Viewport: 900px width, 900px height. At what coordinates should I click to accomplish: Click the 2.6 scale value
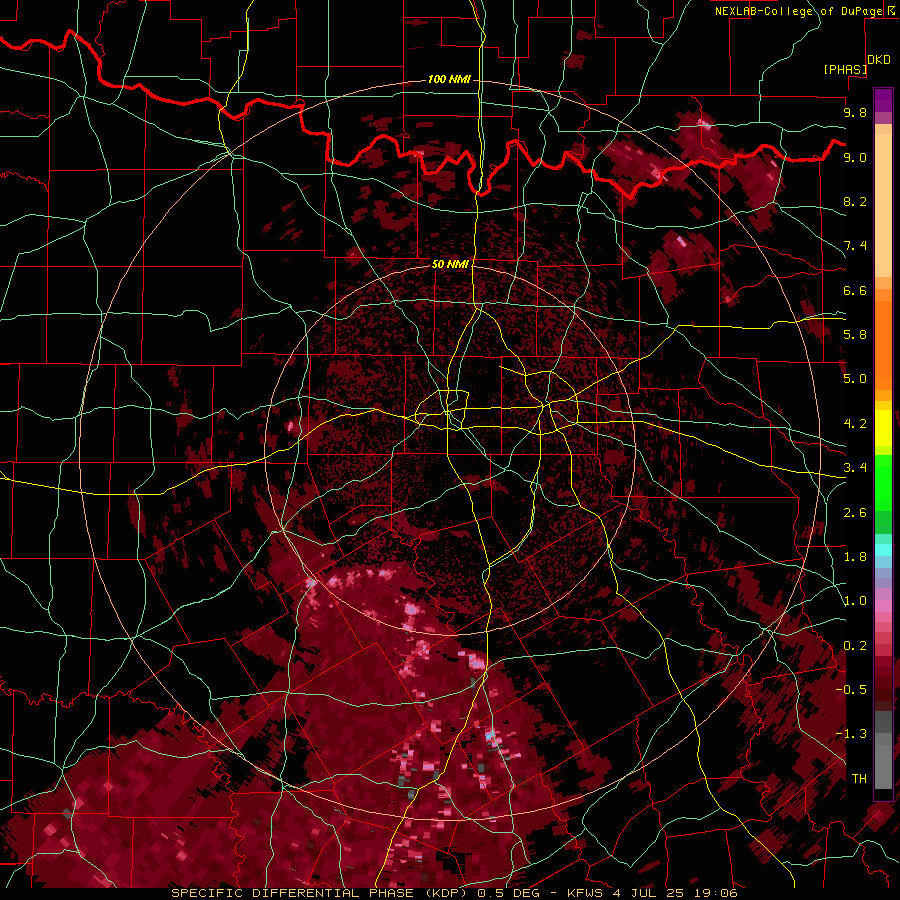[x=855, y=513]
